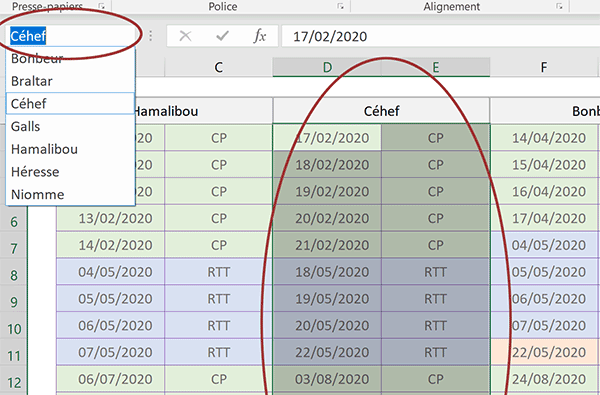The image size is (600, 395).
Task: Click cell with date 21/02/2020
Action: [327, 245]
